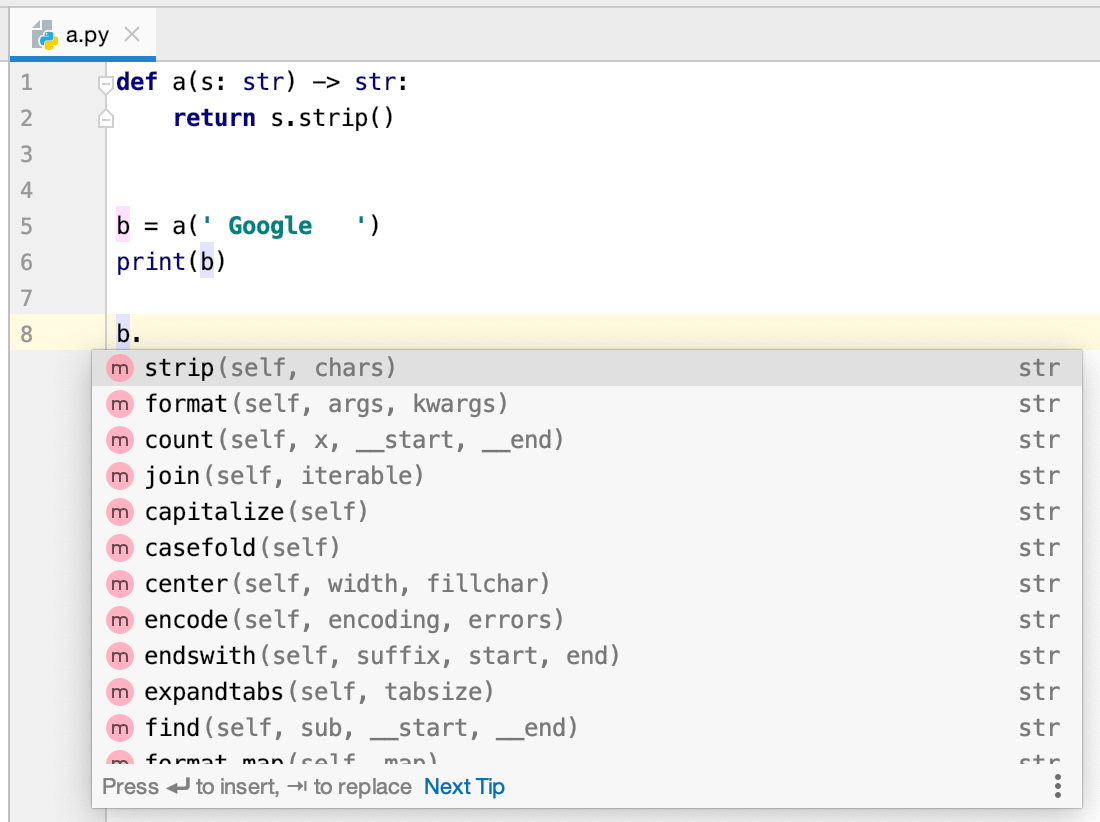1100x822 pixels.
Task: Click the method icon next to encode
Action: [120, 620]
